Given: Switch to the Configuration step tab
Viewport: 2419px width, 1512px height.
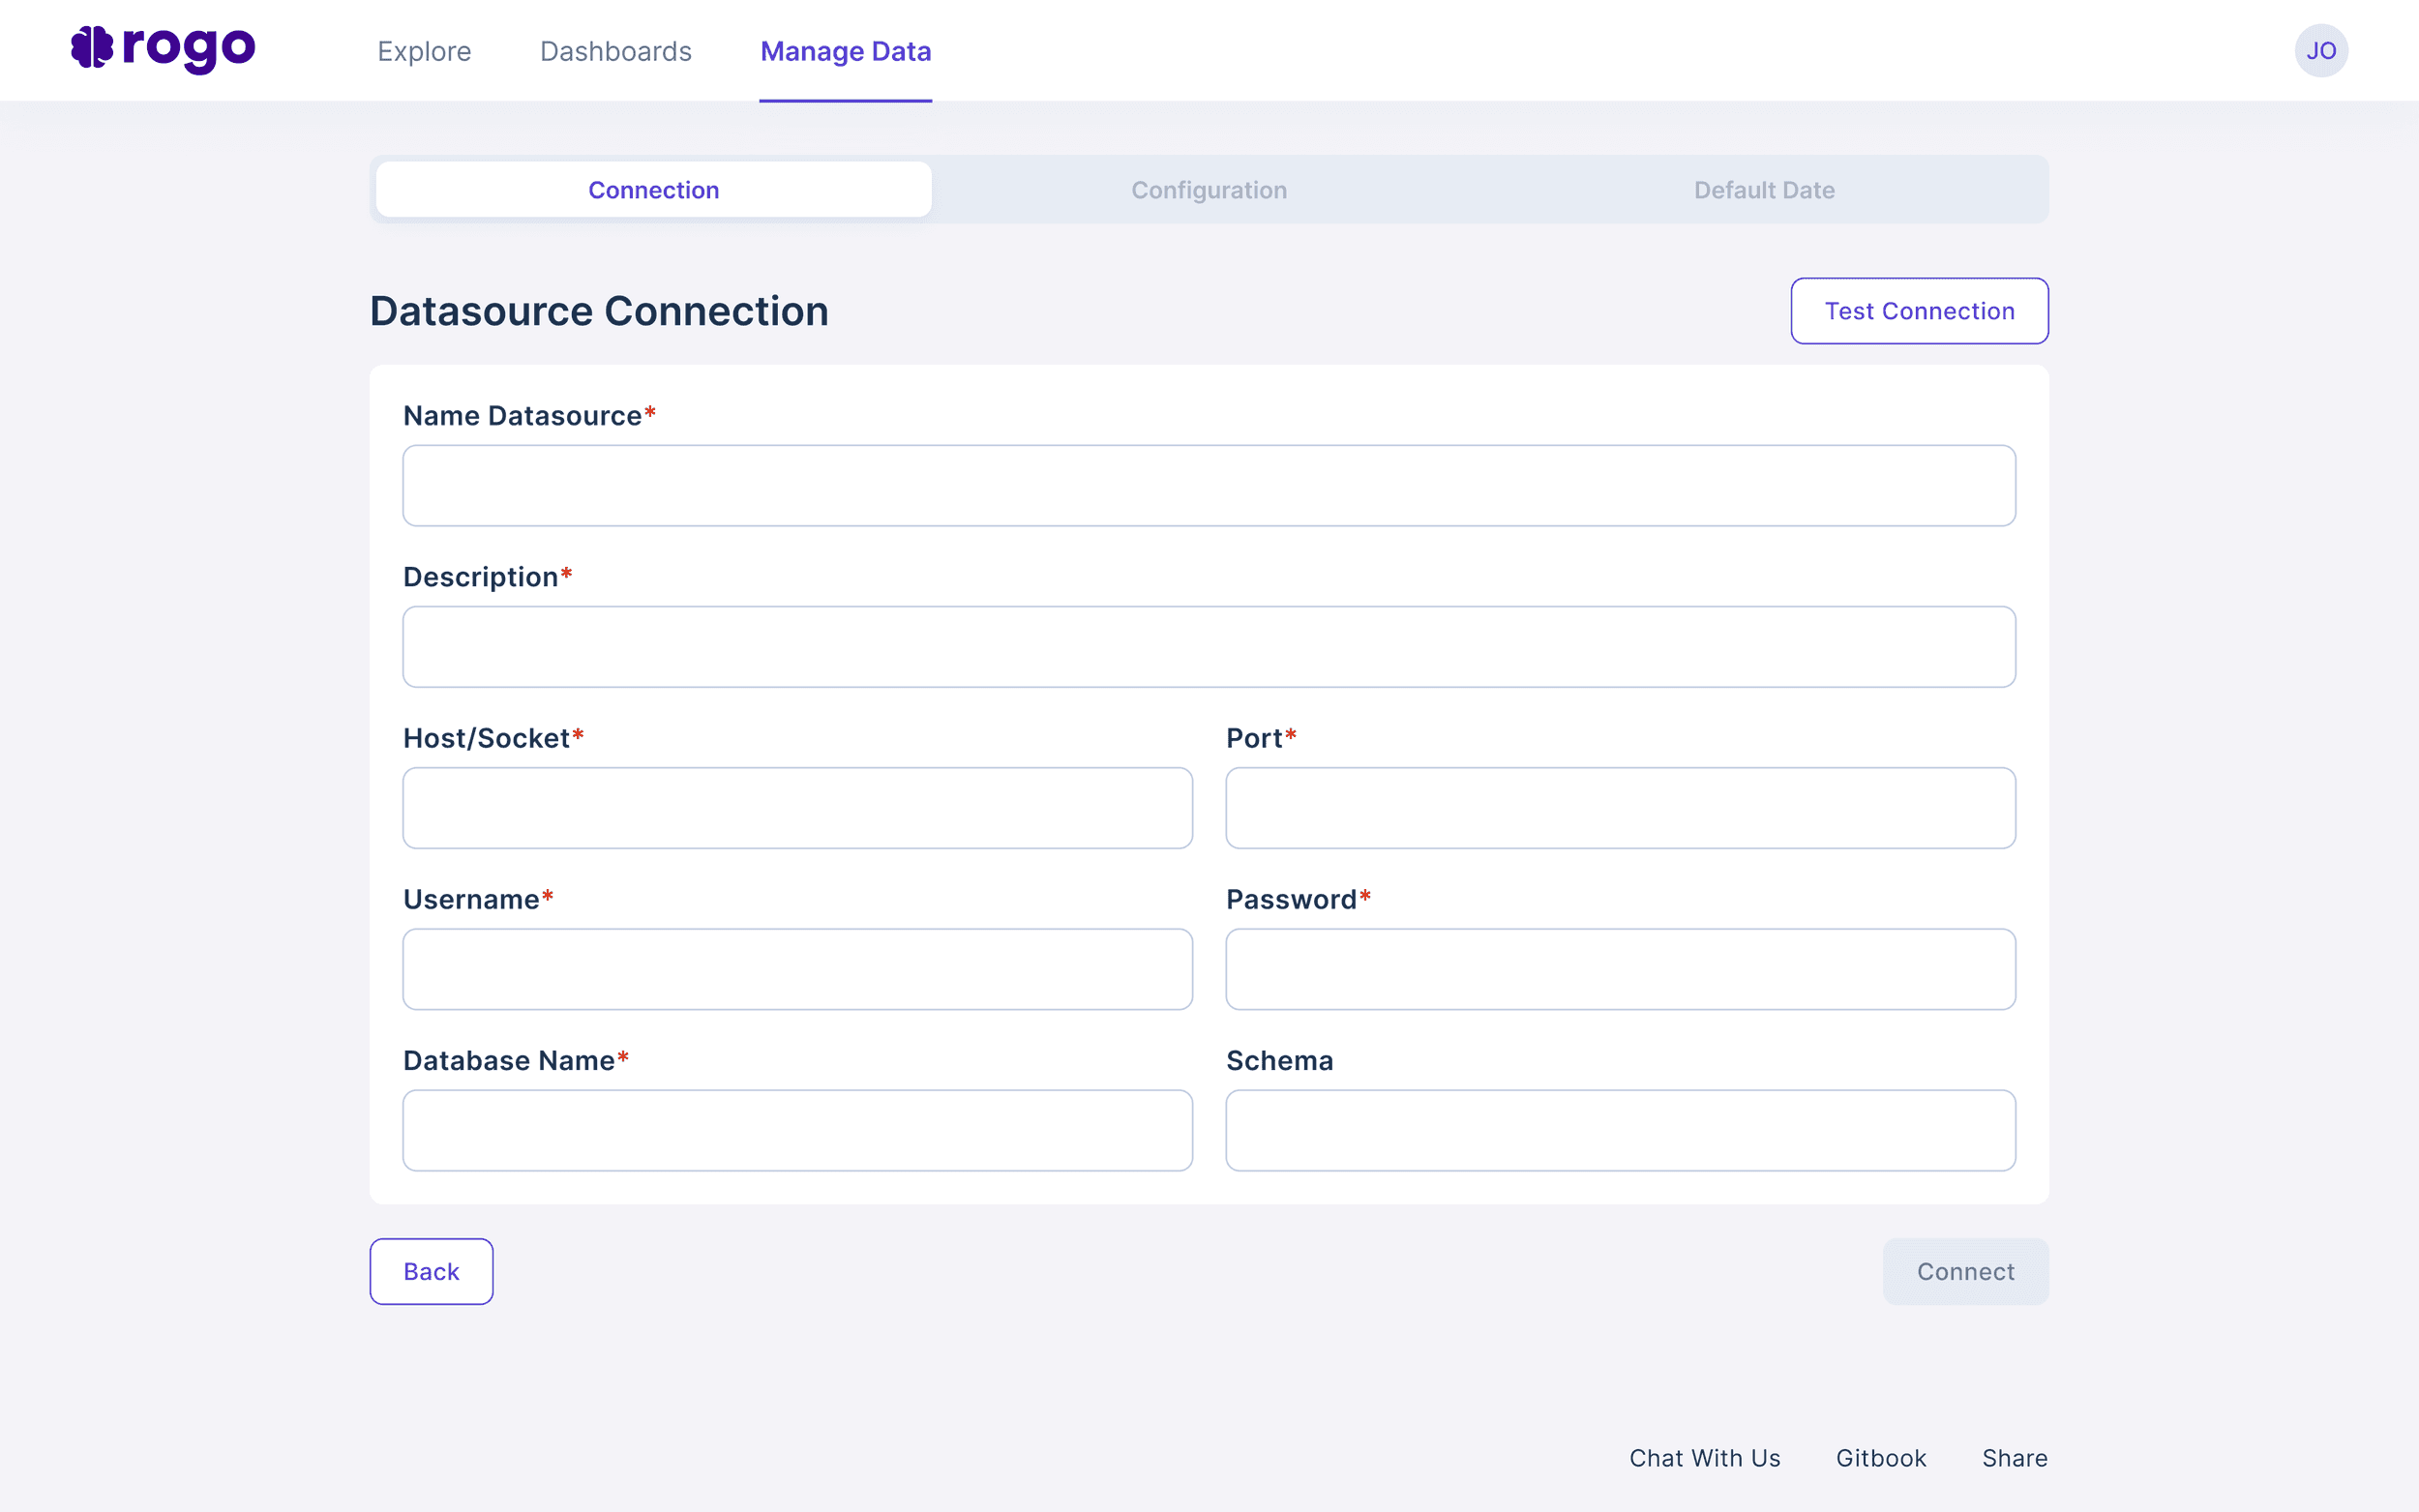Looking at the screenshot, I should click(x=1208, y=190).
